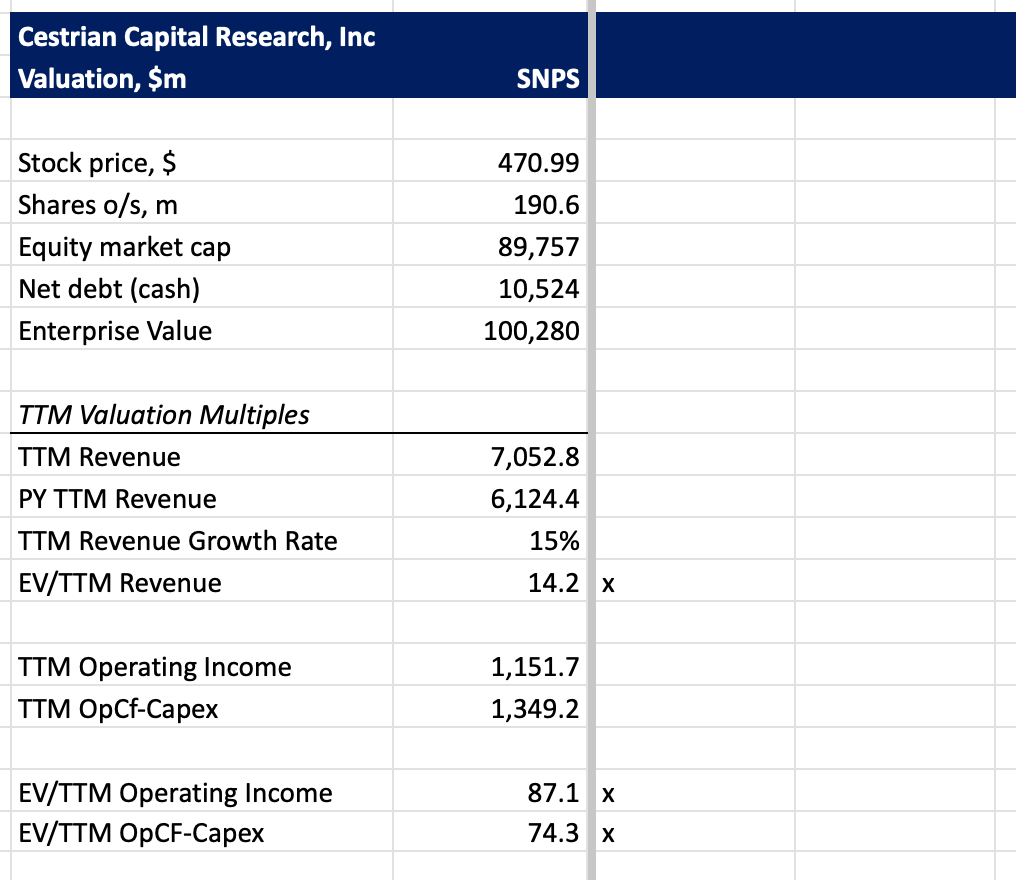Click the EV/TTM Revenue multiple 14.2
Screen dimensions: 1016x880
[553, 583]
